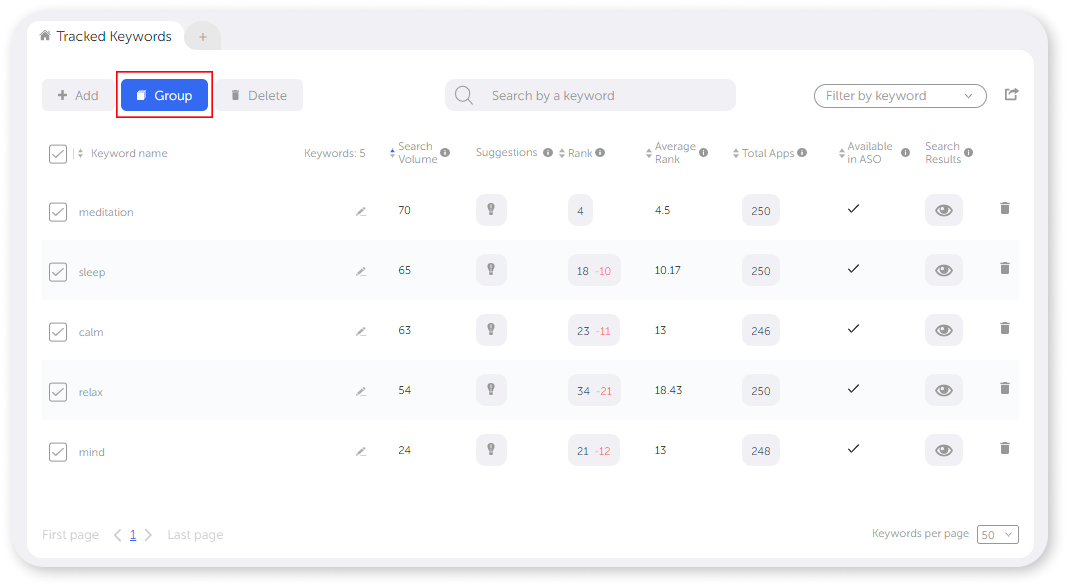Open the Filter by keyword dropdown

point(900,96)
